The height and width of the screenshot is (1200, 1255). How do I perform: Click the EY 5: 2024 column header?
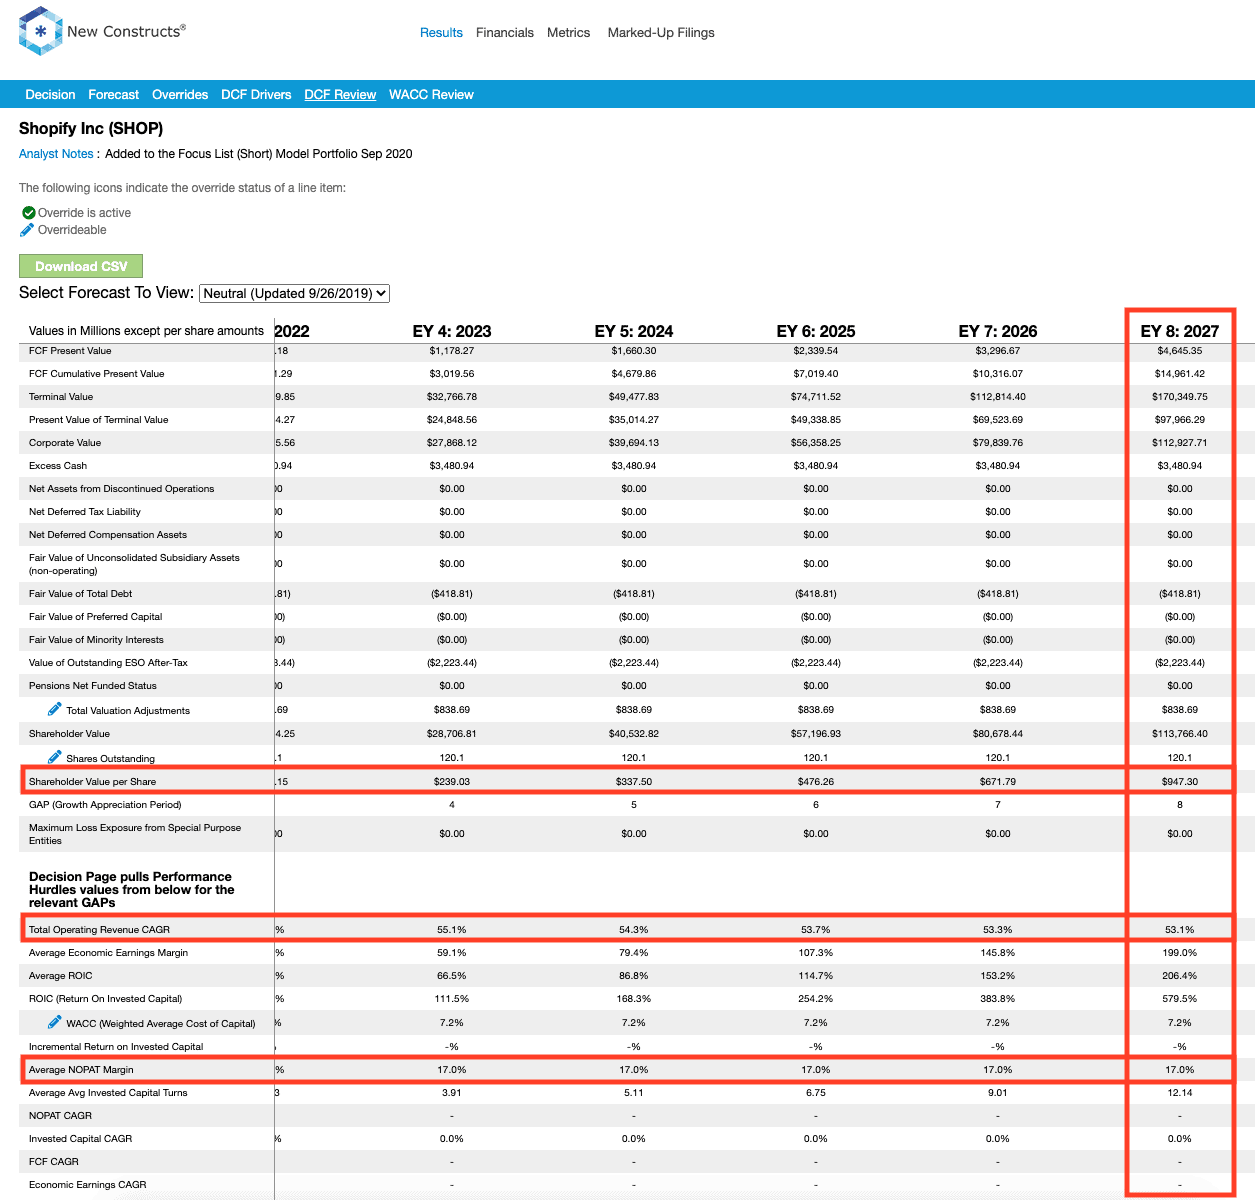(x=634, y=331)
